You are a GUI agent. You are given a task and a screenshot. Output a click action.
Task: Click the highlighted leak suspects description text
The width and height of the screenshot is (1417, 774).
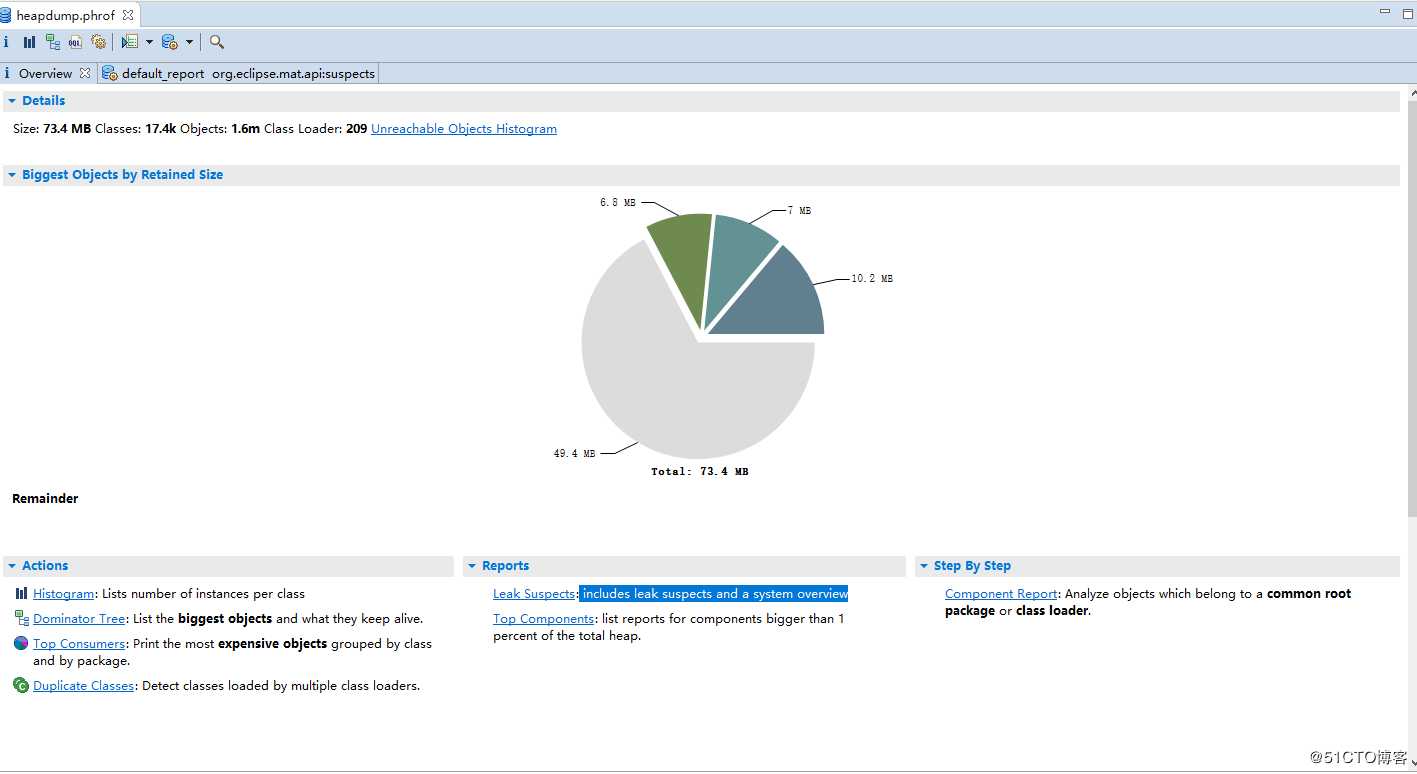[714, 594]
